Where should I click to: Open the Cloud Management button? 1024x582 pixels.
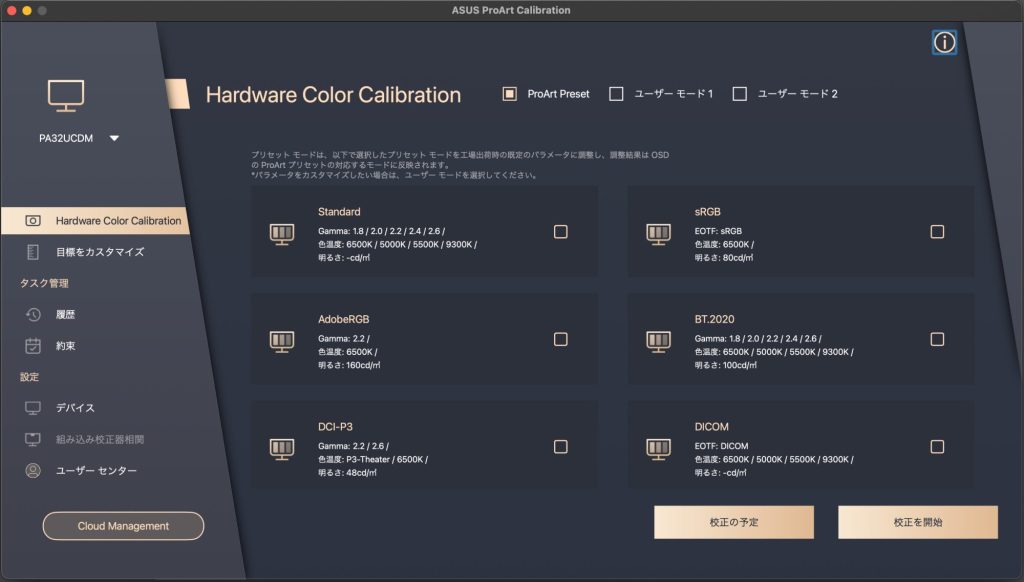[123, 526]
